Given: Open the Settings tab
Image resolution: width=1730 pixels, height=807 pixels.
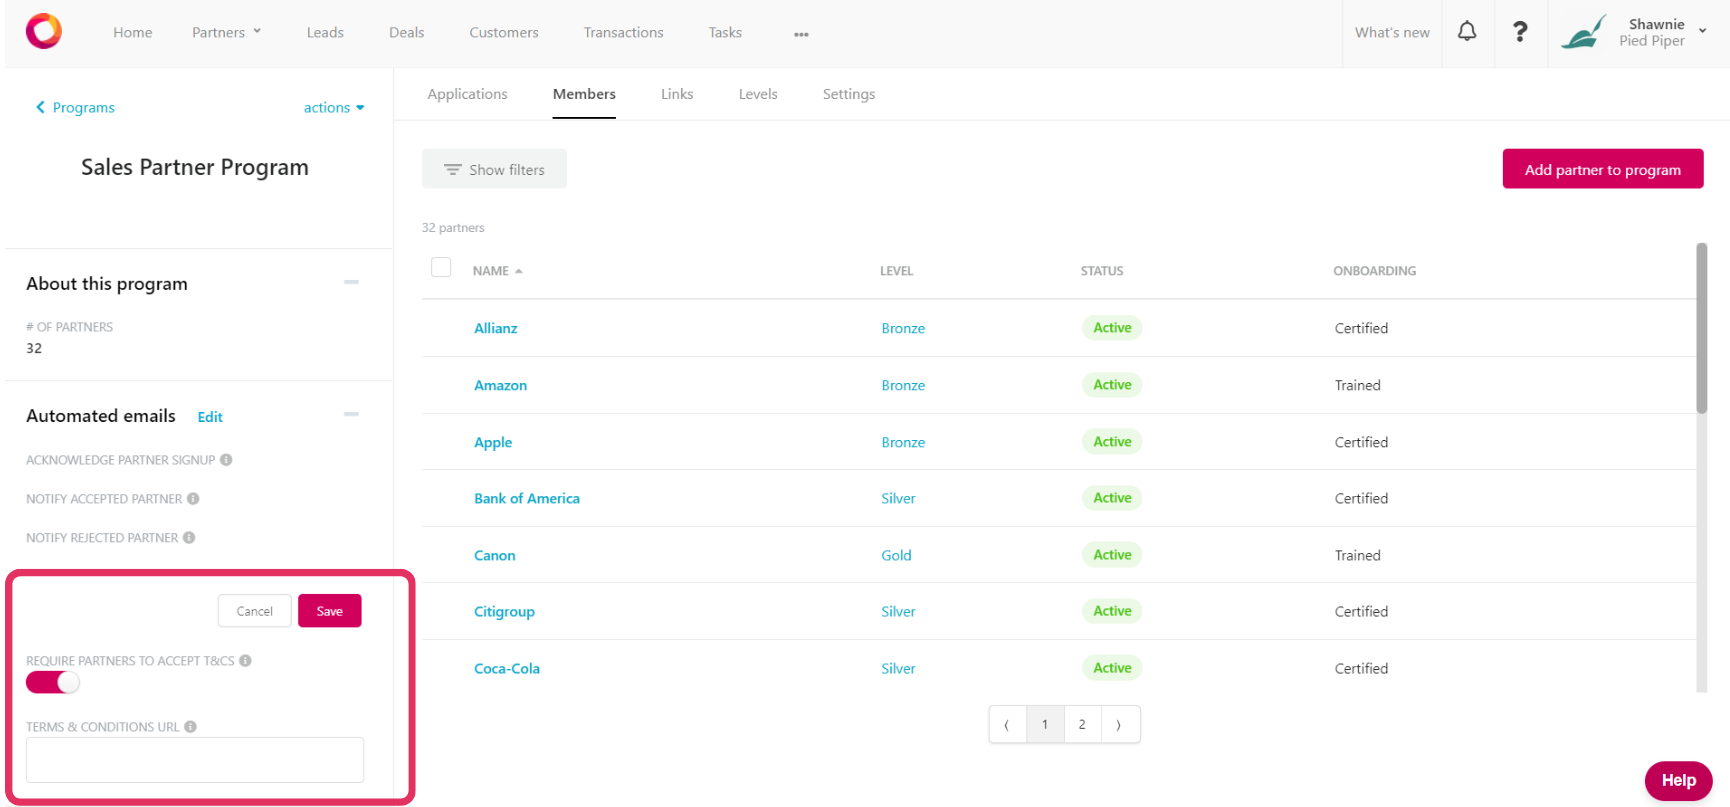Looking at the screenshot, I should (x=849, y=94).
